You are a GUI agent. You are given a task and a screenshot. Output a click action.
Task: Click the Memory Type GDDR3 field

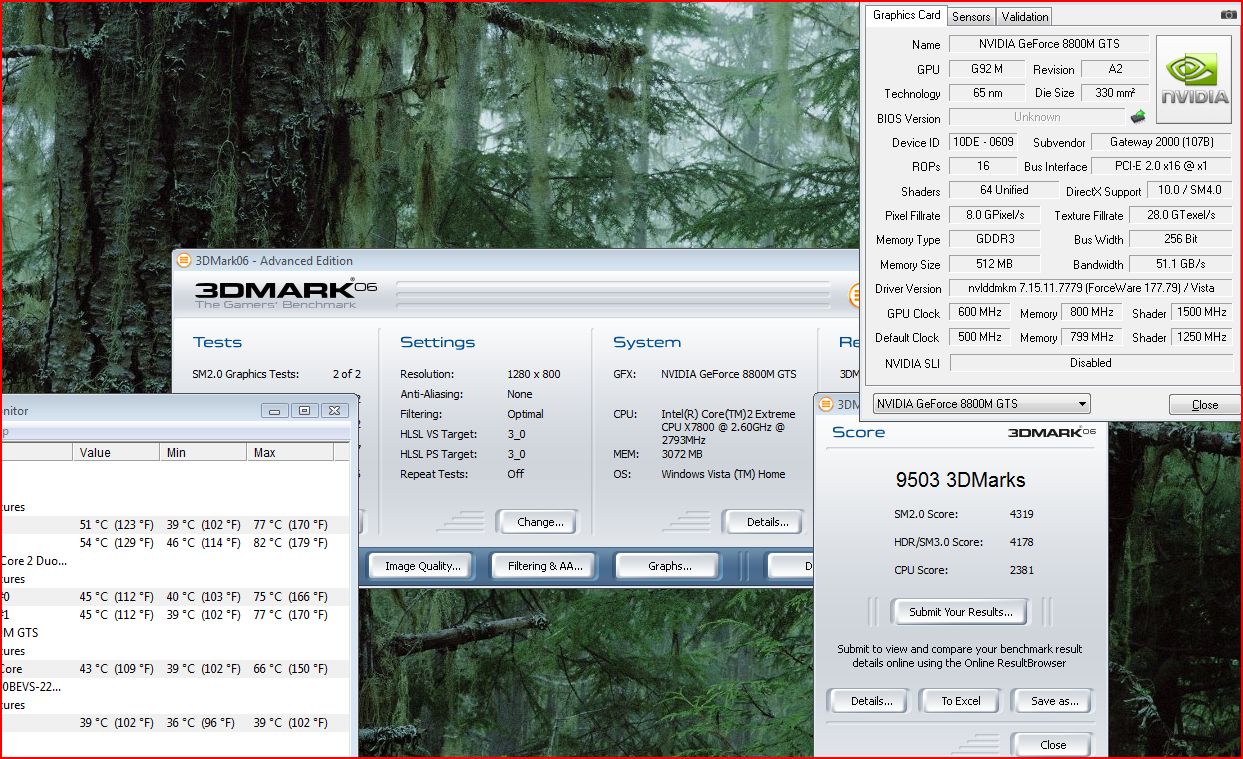tap(994, 239)
